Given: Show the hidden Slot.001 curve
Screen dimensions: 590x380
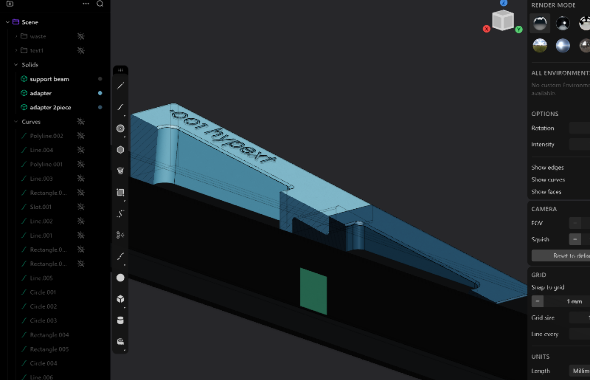Looking at the screenshot, I should click(x=81, y=207).
